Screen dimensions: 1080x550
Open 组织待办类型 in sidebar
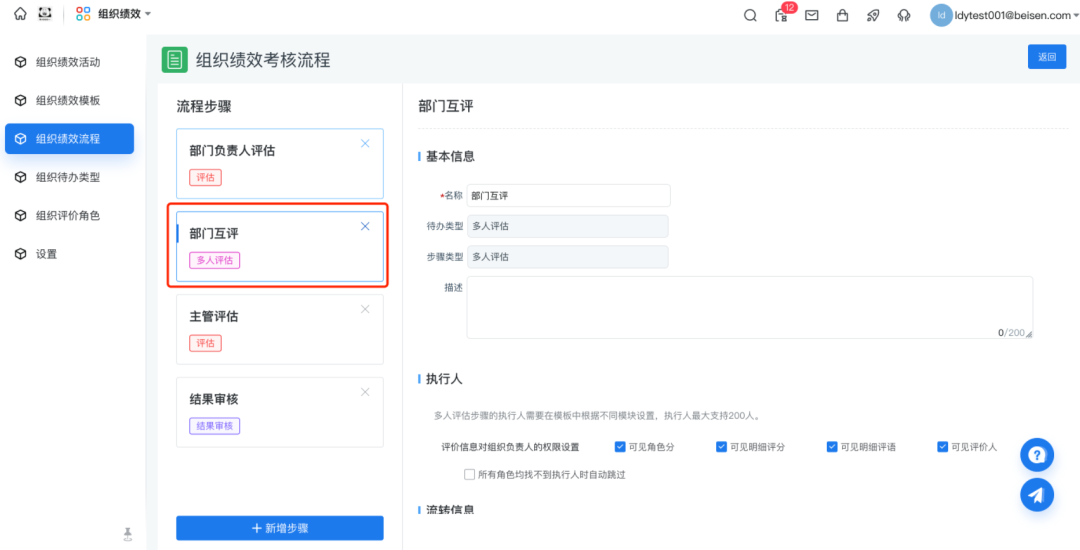pyautogui.click(x=69, y=177)
